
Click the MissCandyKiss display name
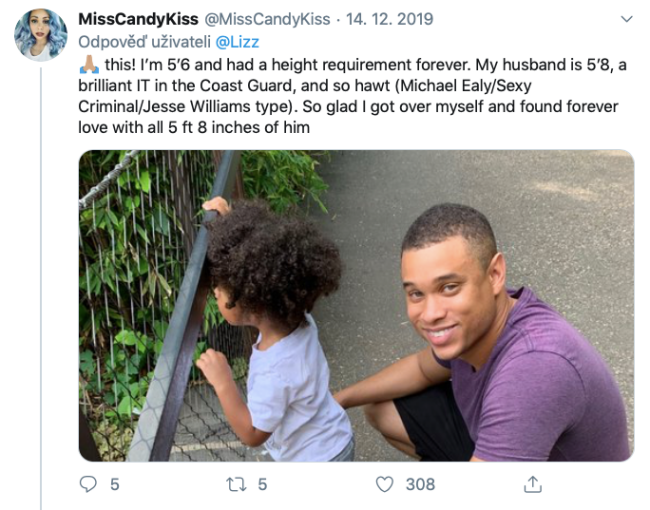138,19
